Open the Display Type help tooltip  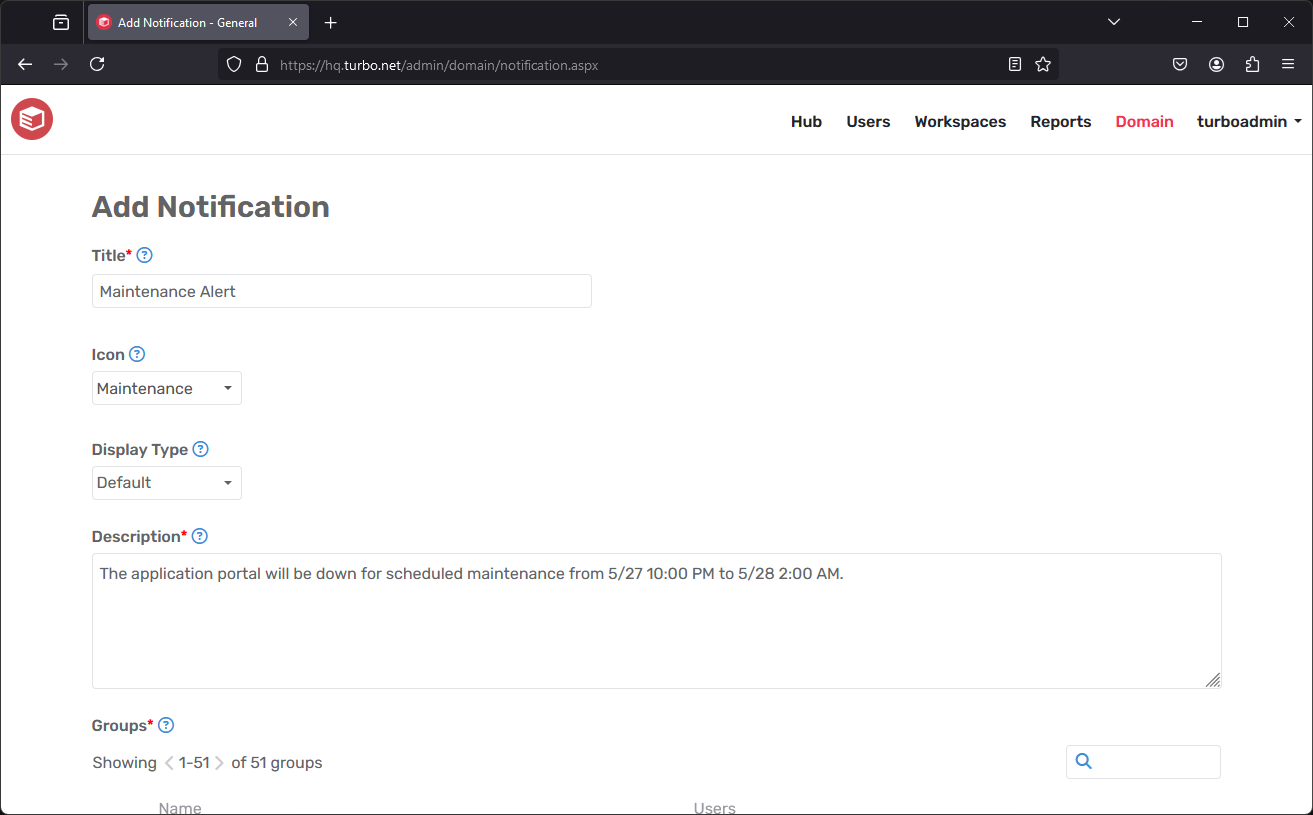coord(200,449)
